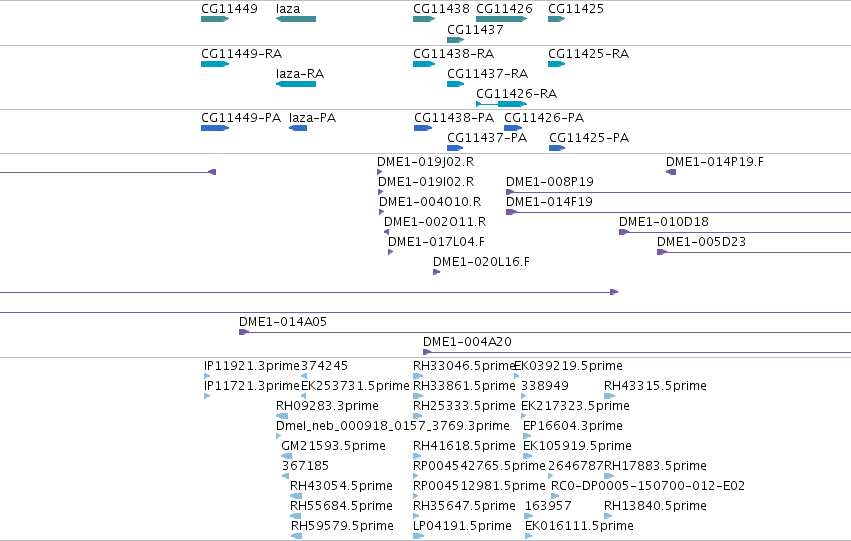Screen dimensions: 851x541
Task: Click the DME1-020L16.F clone label
Action: 481,262
